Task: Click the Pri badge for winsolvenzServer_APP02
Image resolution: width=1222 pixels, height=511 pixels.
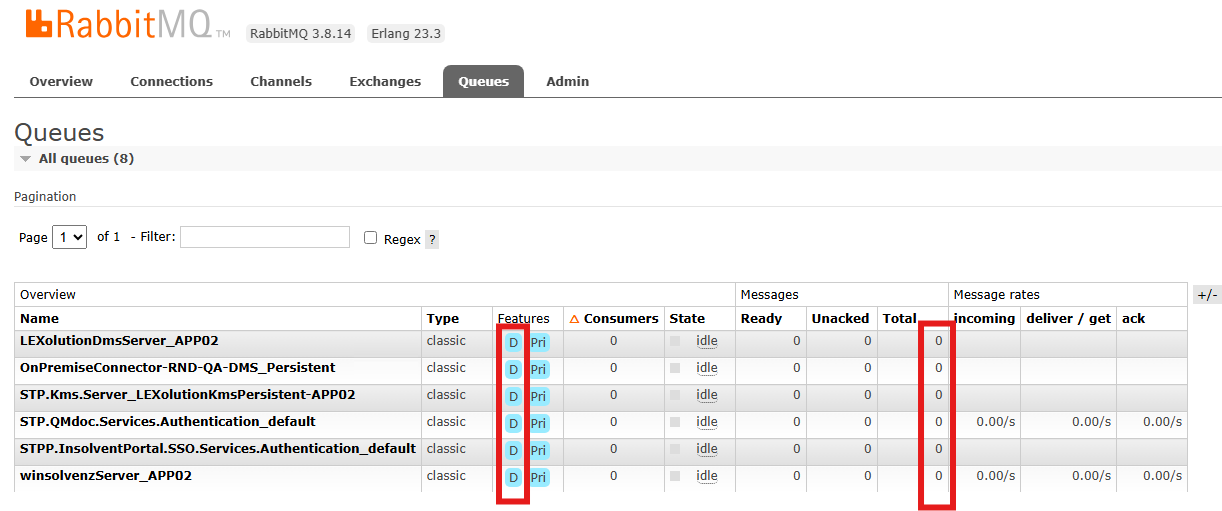Action: (x=538, y=477)
